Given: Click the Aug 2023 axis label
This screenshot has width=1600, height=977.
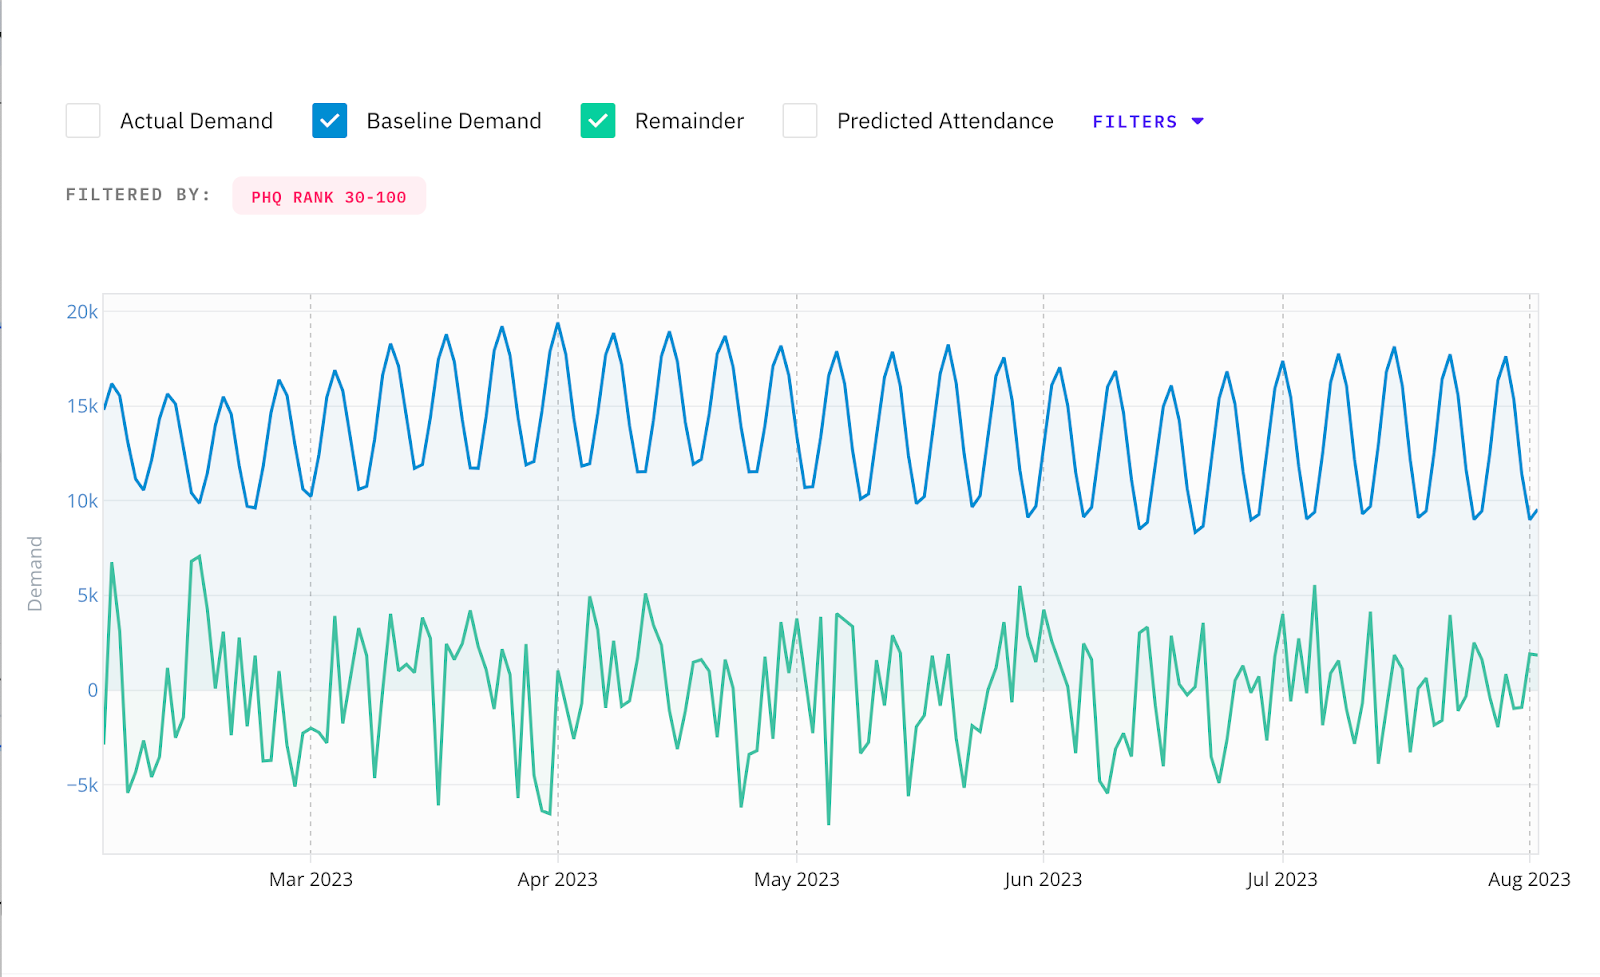Looking at the screenshot, I should tap(1529, 880).
